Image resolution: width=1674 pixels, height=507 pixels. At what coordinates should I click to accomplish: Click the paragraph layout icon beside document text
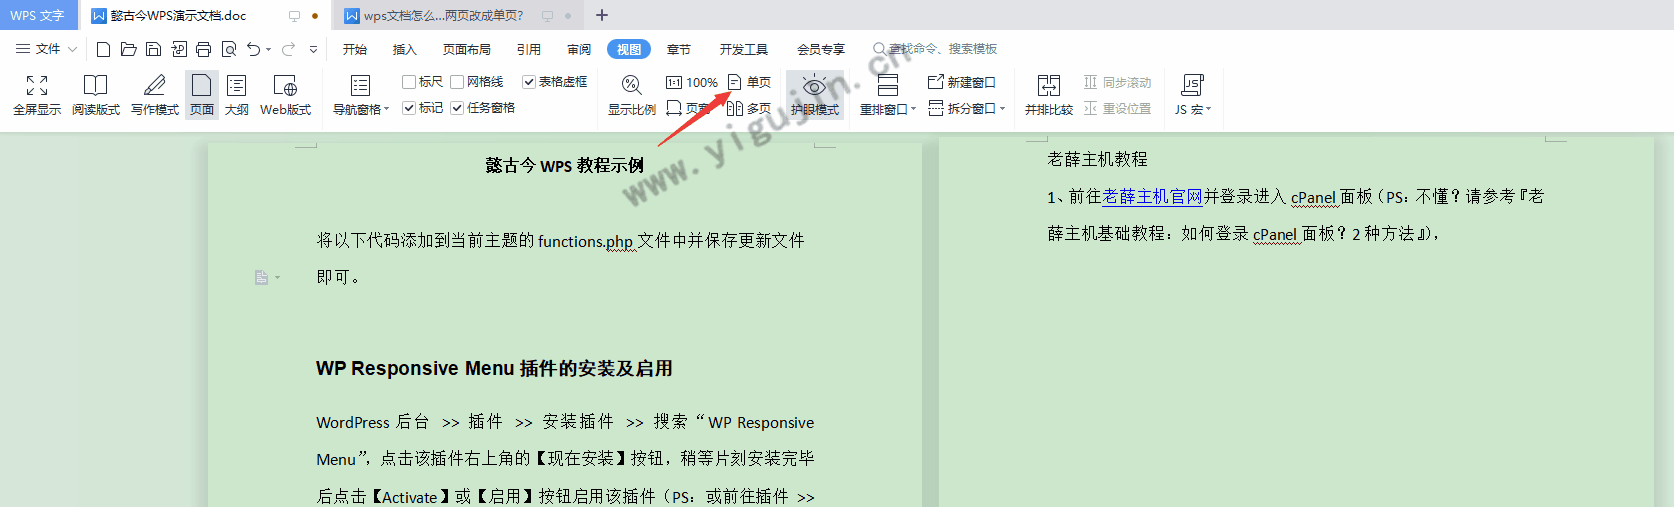pos(261,277)
